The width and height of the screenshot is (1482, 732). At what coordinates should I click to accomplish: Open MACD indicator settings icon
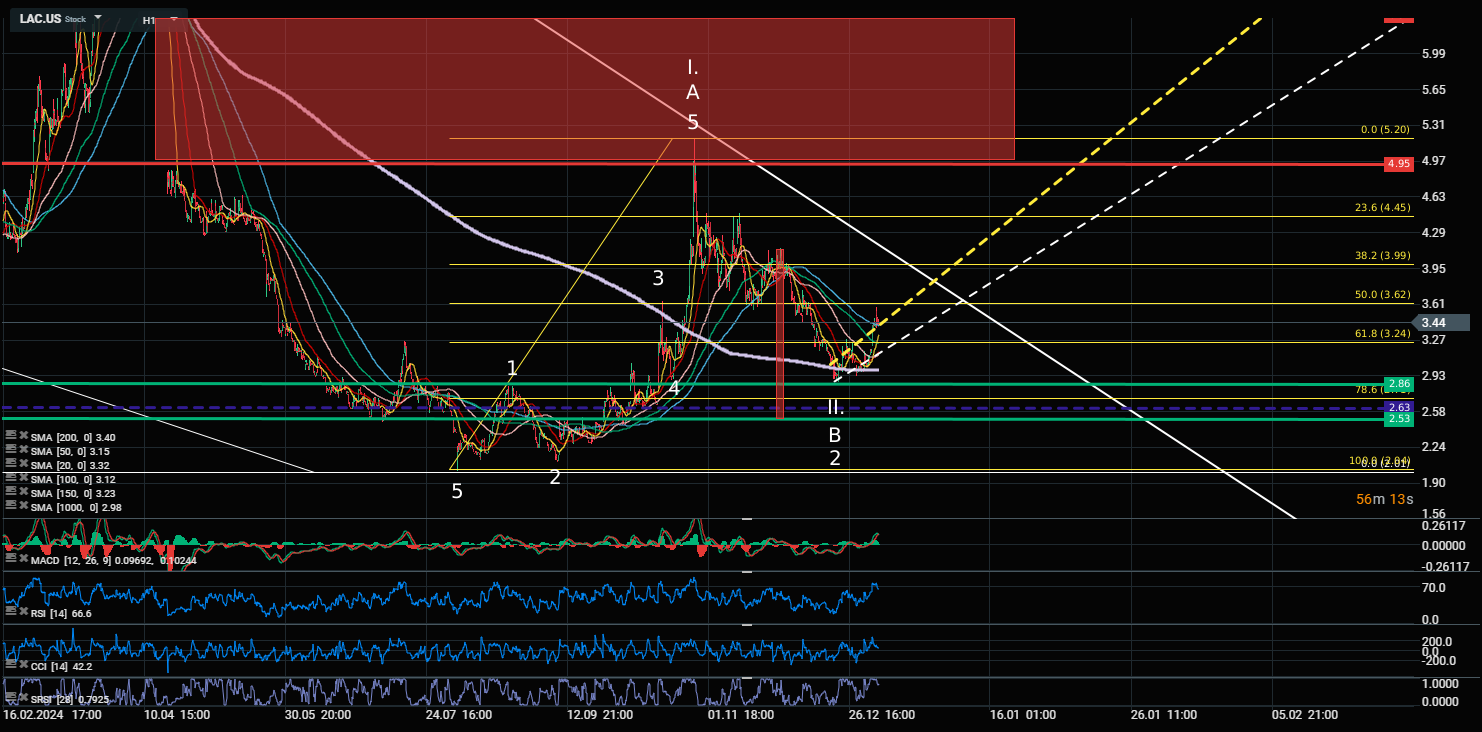pos(11,560)
